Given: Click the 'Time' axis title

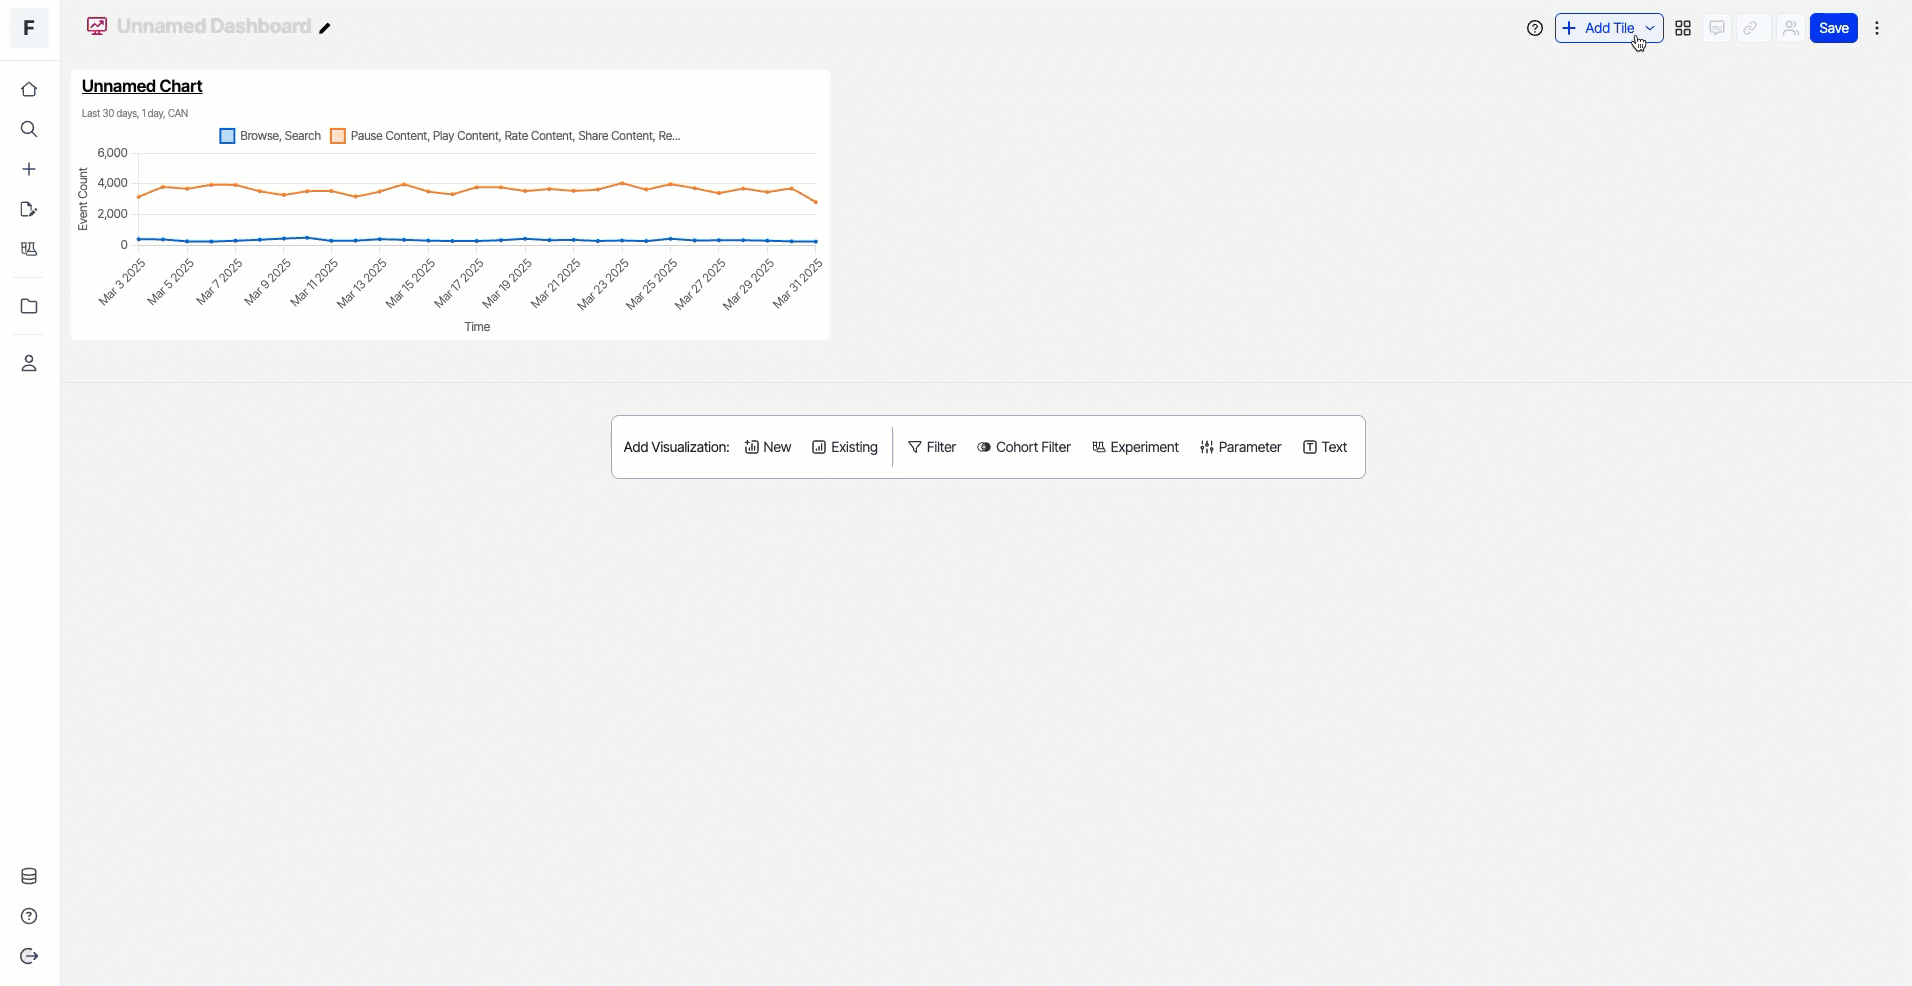Looking at the screenshot, I should (477, 327).
